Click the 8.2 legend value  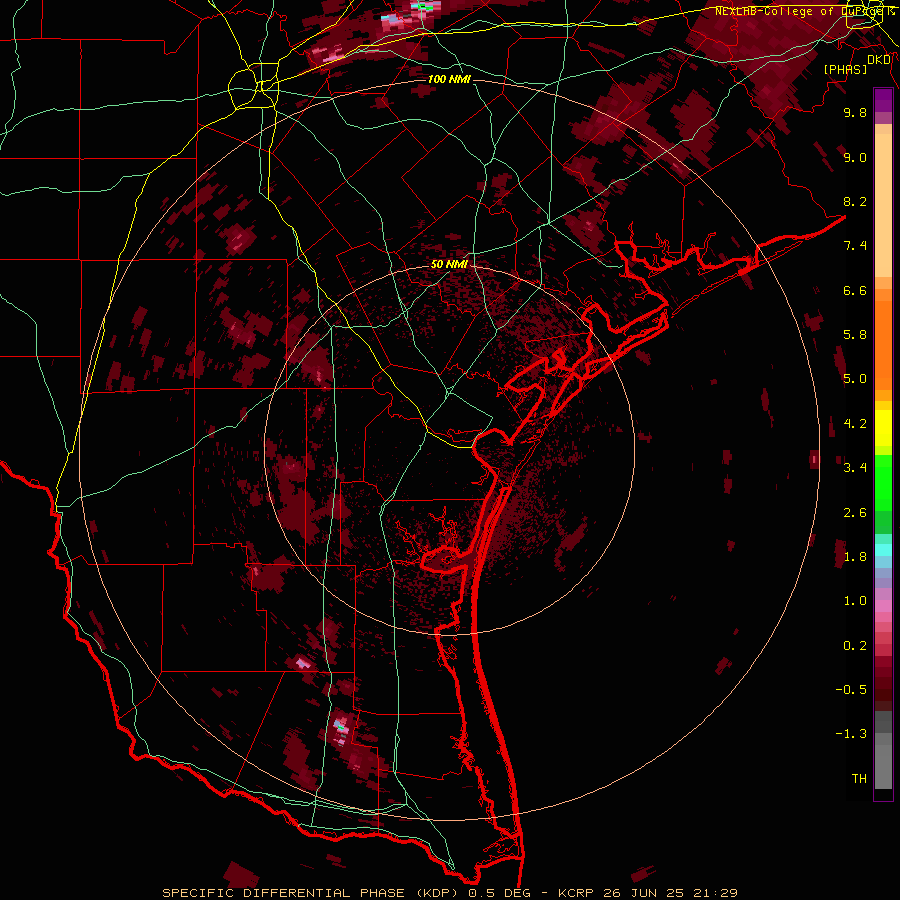click(x=855, y=201)
